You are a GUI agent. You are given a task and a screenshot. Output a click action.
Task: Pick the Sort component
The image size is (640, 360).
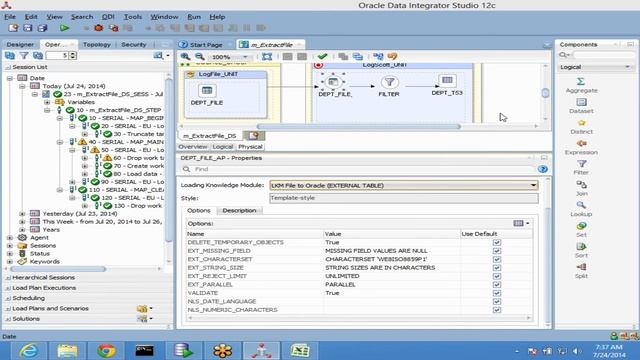tap(581, 250)
